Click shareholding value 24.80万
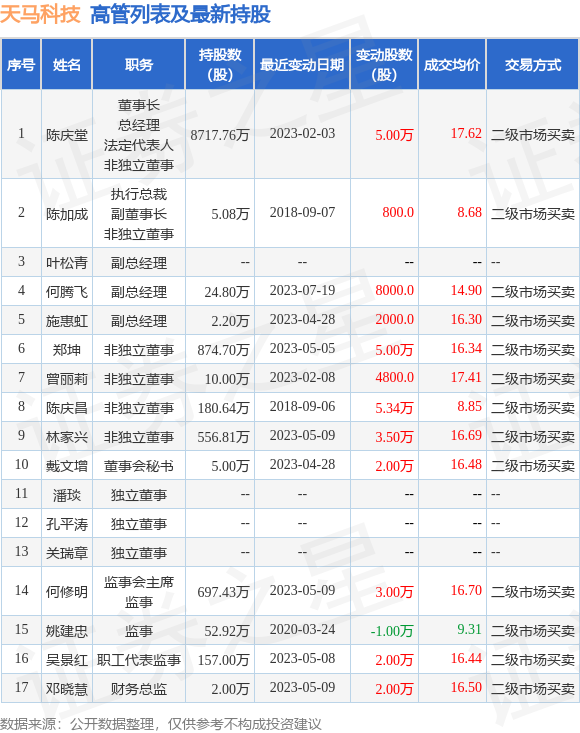Image resolution: width=580 pixels, height=733 pixels. coord(227,292)
